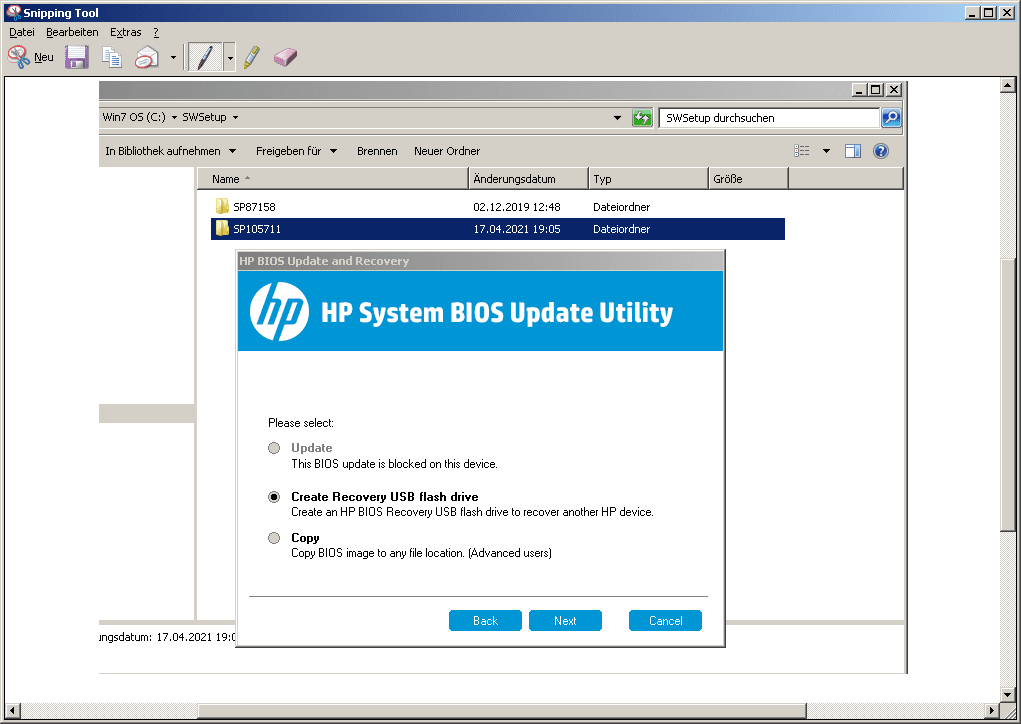The width and height of the screenshot is (1021, 724).
Task: Click the Neu snip button
Action: tap(31, 57)
